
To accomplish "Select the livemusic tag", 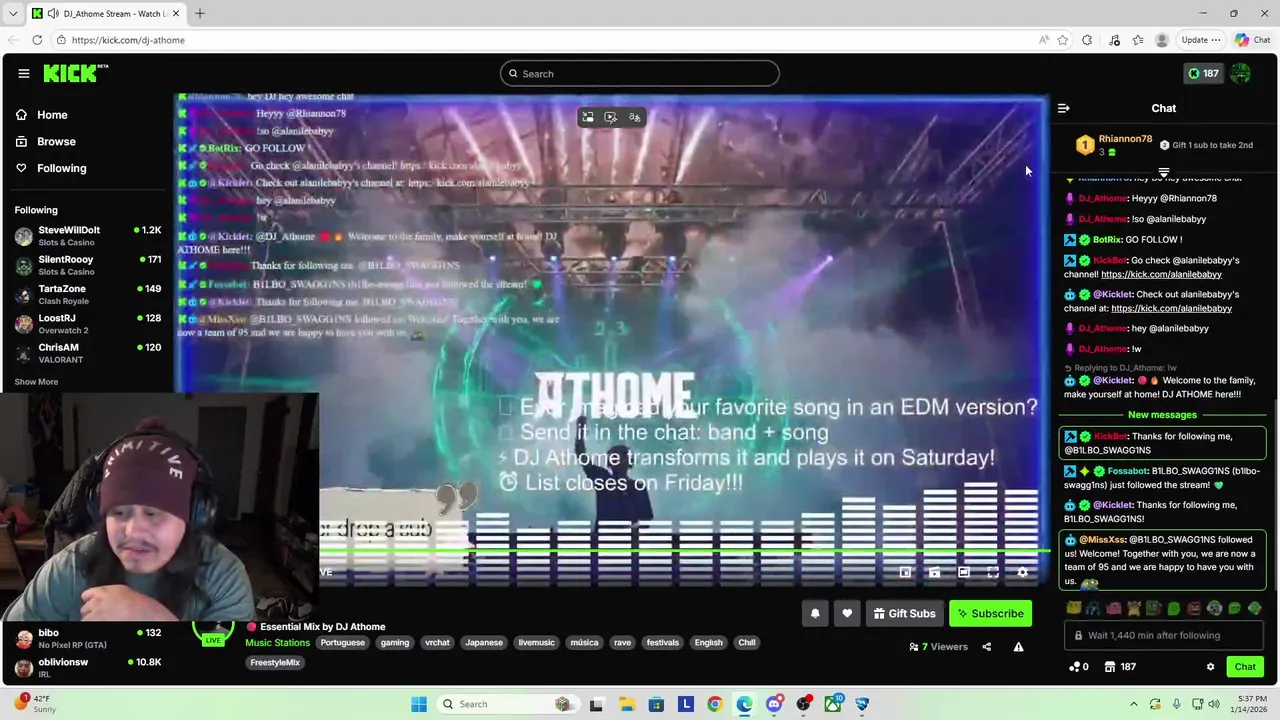I will 536,643.
